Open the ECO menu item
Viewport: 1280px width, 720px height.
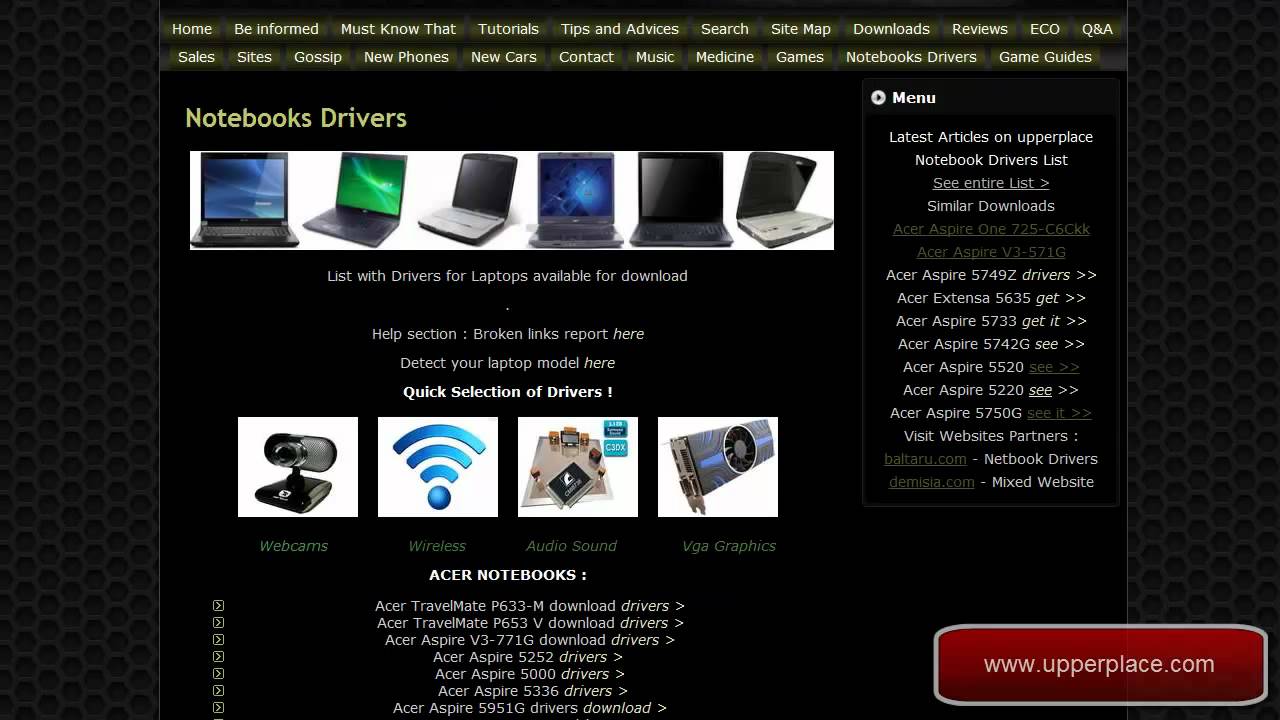pos(1045,29)
